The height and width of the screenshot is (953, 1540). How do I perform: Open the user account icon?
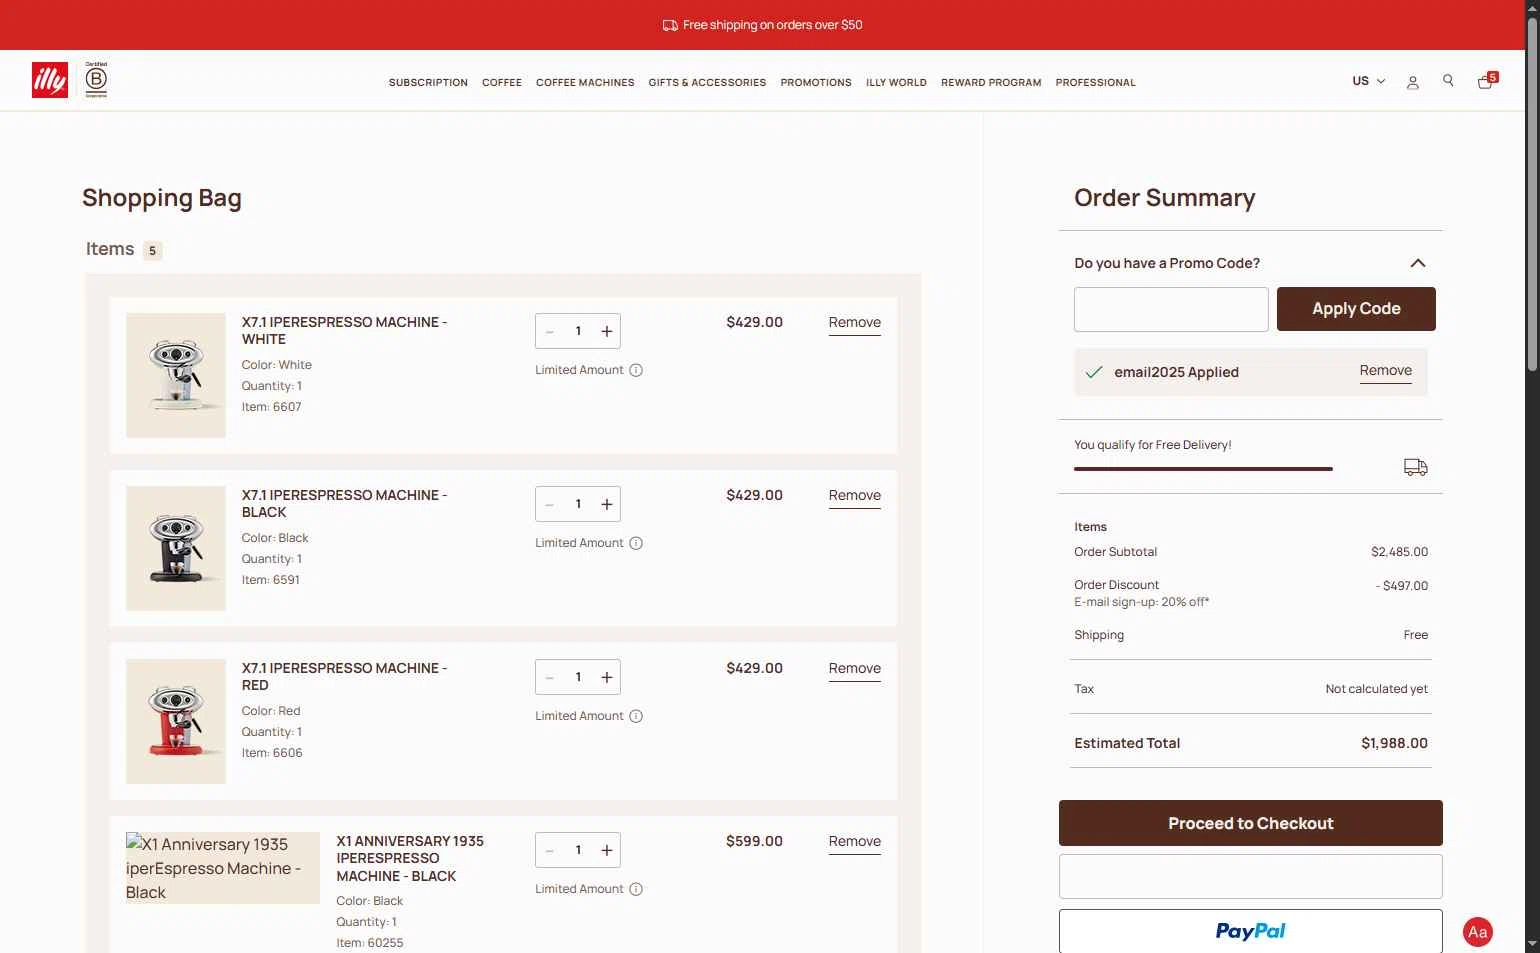1413,82
